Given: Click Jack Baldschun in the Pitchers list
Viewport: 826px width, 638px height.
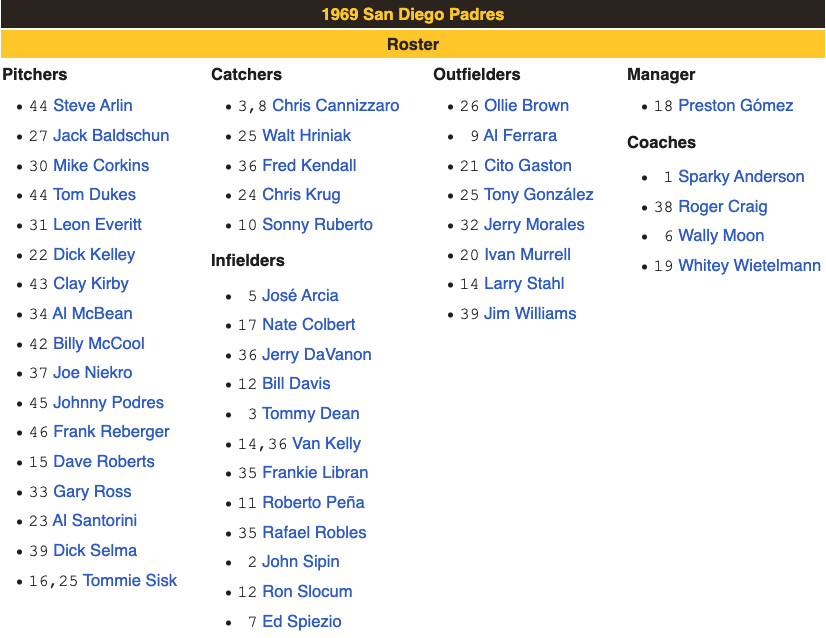Looking at the screenshot, I should (111, 135).
